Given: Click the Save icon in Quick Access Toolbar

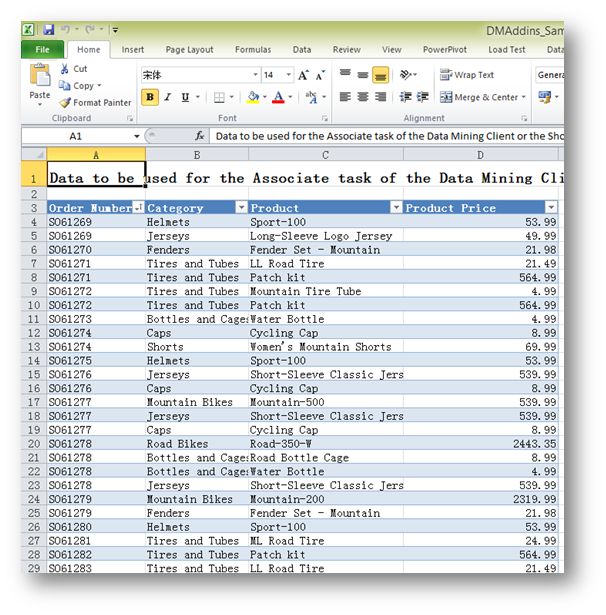Looking at the screenshot, I should click(x=49, y=29).
